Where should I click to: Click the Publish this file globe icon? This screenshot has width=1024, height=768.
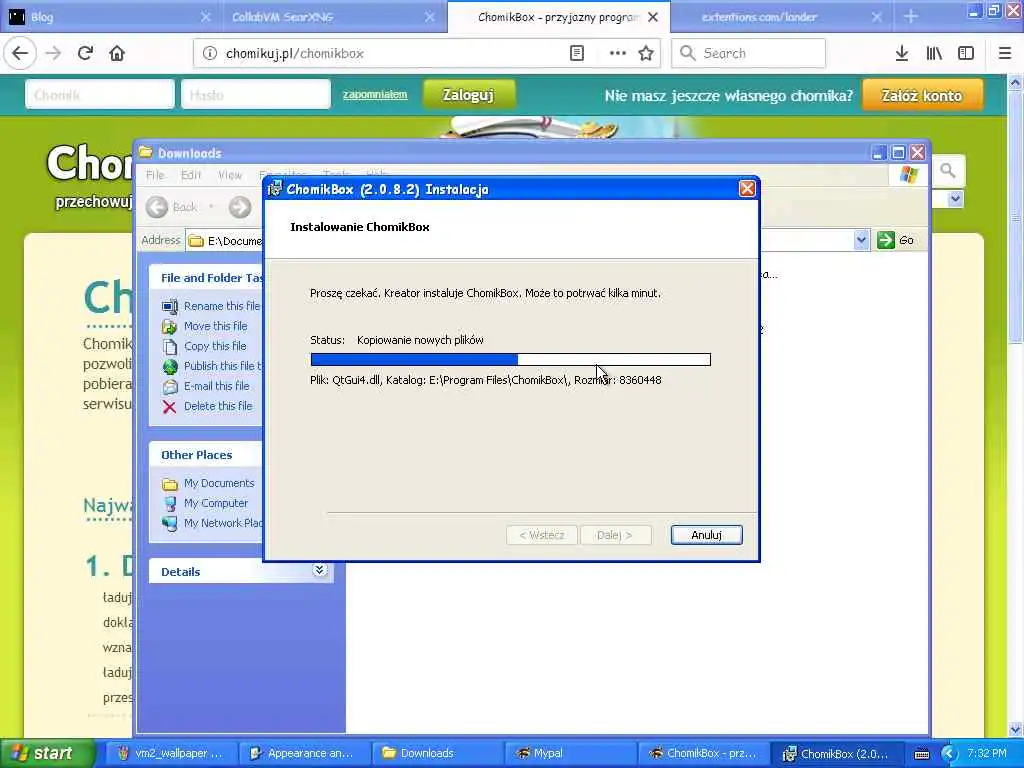click(x=170, y=366)
